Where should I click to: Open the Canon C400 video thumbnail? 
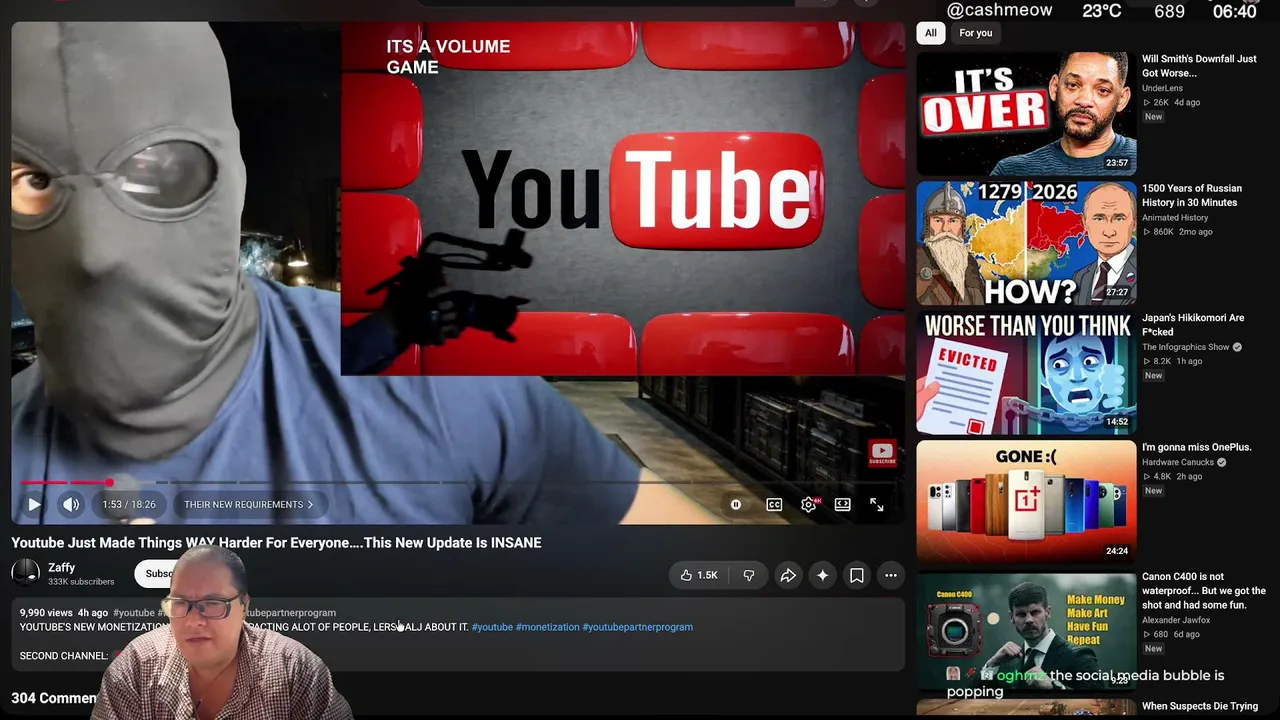point(1026,631)
